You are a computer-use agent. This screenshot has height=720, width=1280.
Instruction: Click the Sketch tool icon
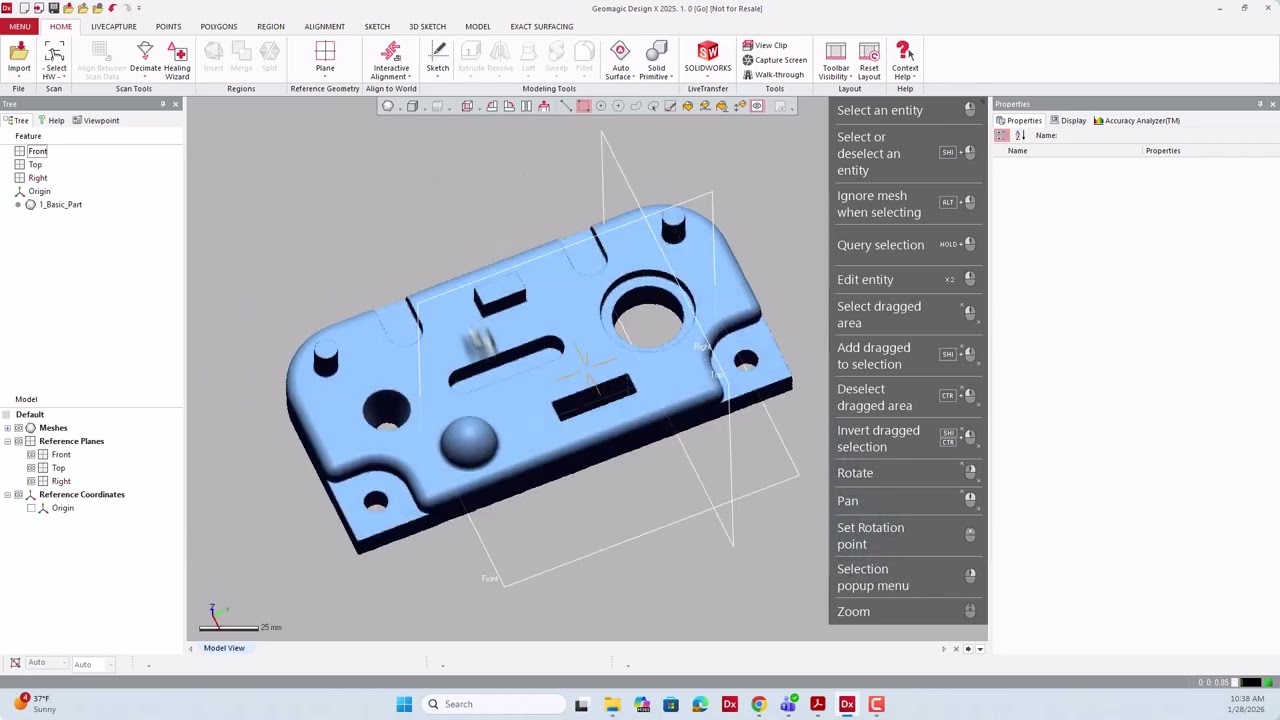(x=438, y=58)
